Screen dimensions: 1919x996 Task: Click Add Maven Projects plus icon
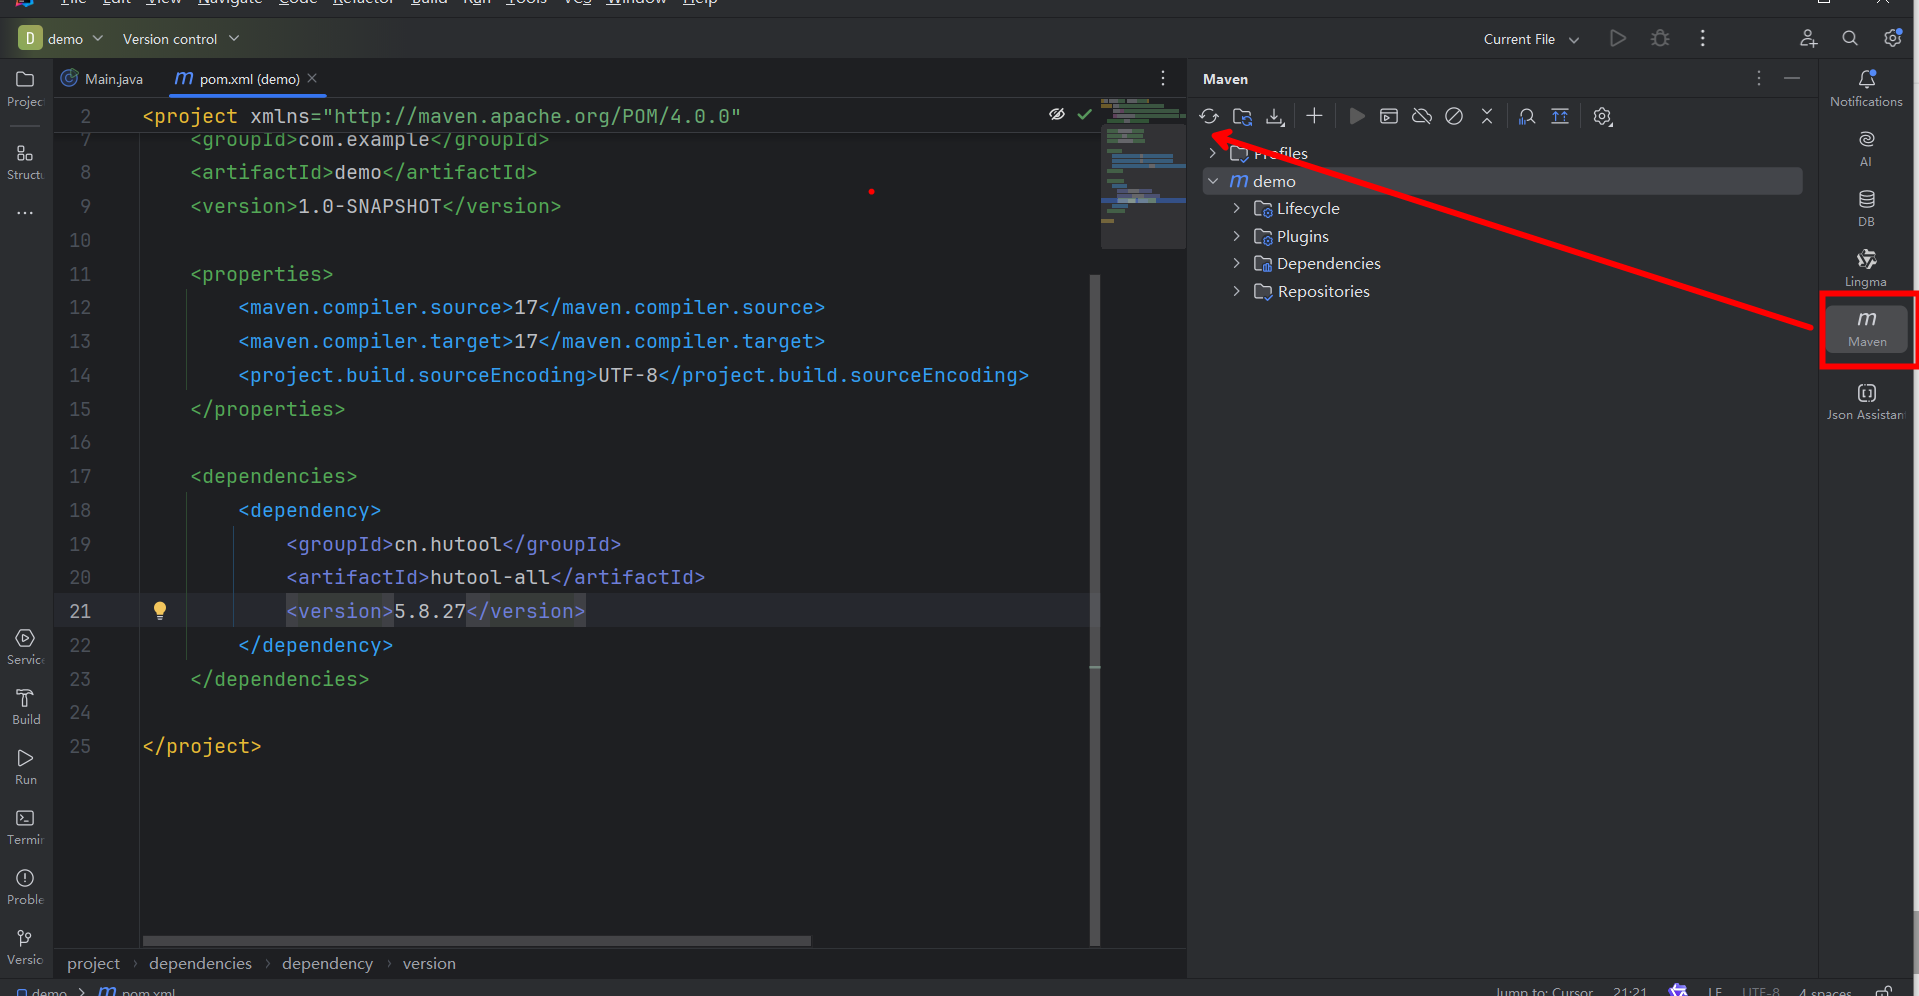pyautogui.click(x=1314, y=117)
